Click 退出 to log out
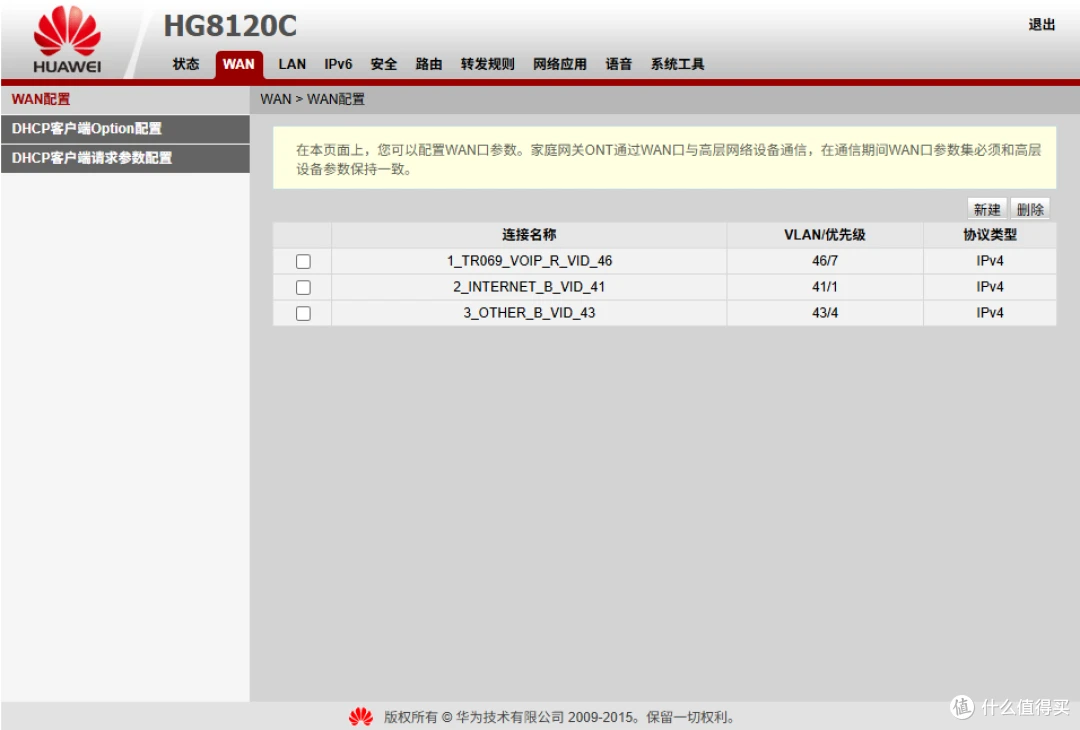Image resolution: width=1080 pixels, height=730 pixels. 1041,25
